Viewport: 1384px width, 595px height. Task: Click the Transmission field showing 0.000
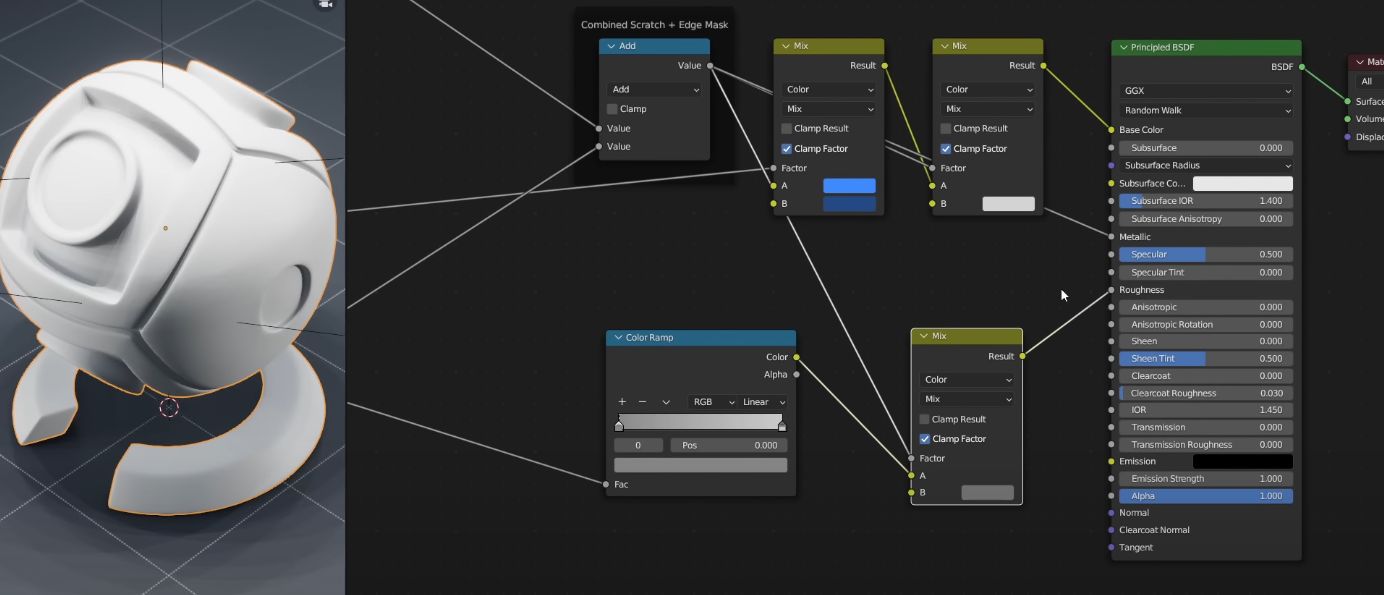[x=1206, y=427]
